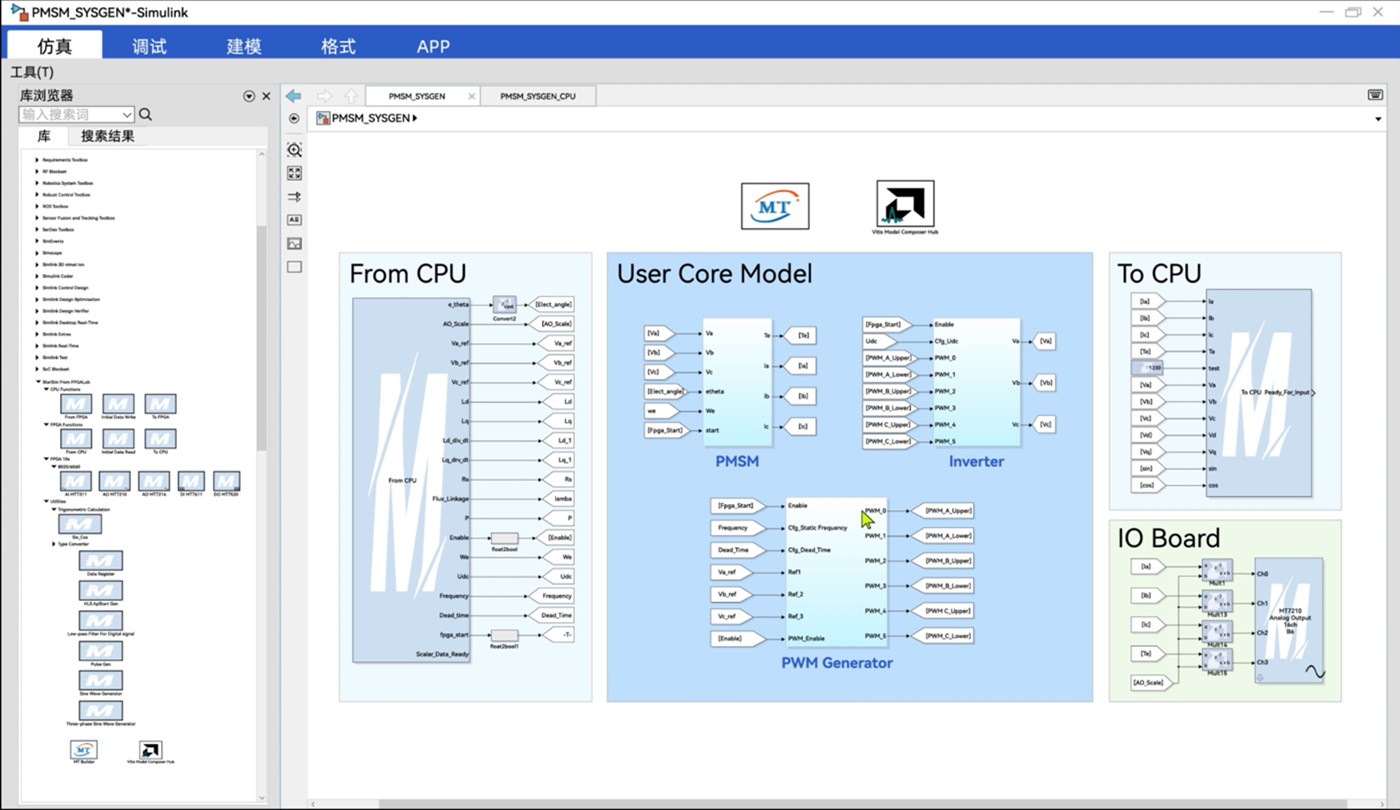The image size is (1400, 810).
Task: Select Sin_Cos library block
Action: click(x=79, y=524)
